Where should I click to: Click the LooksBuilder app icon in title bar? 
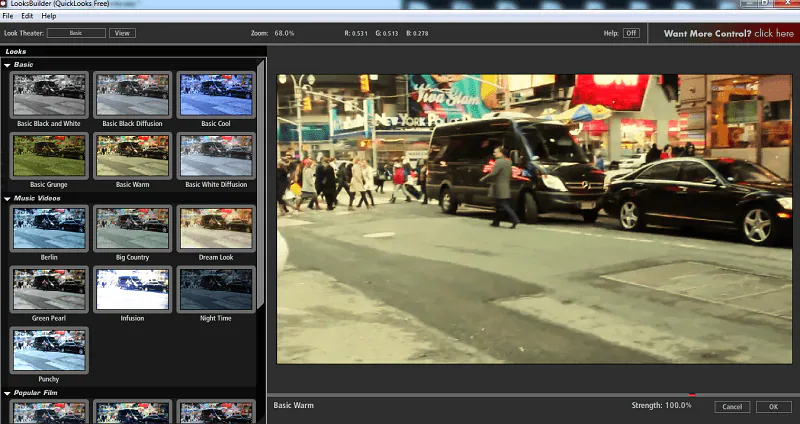[4, 4]
